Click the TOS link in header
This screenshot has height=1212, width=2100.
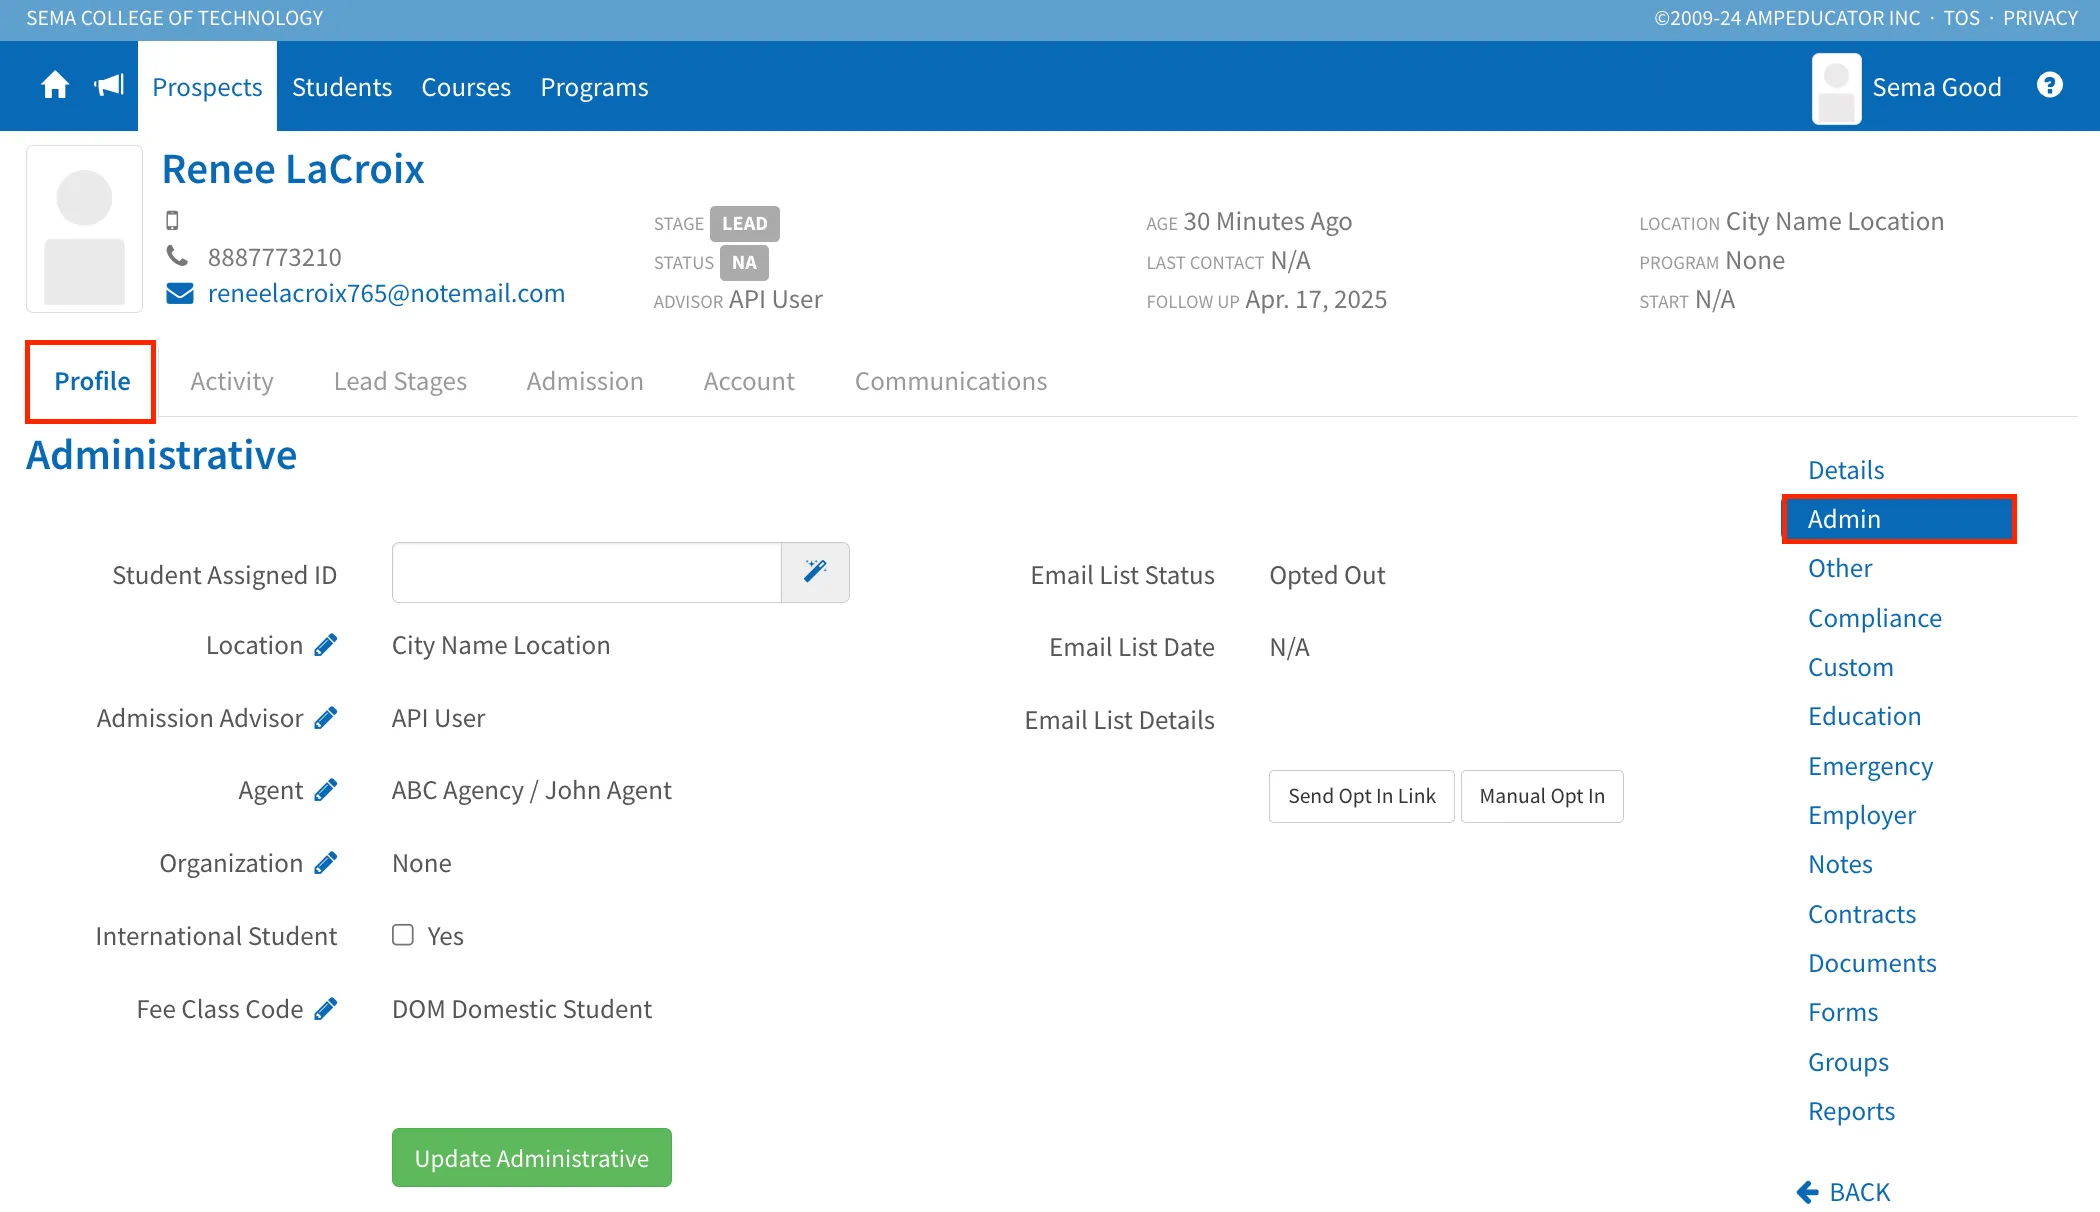pos(1961,18)
